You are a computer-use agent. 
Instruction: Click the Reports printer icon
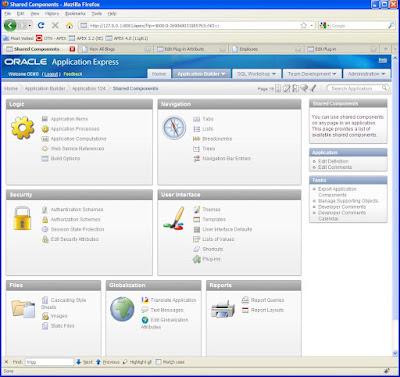click(x=223, y=309)
